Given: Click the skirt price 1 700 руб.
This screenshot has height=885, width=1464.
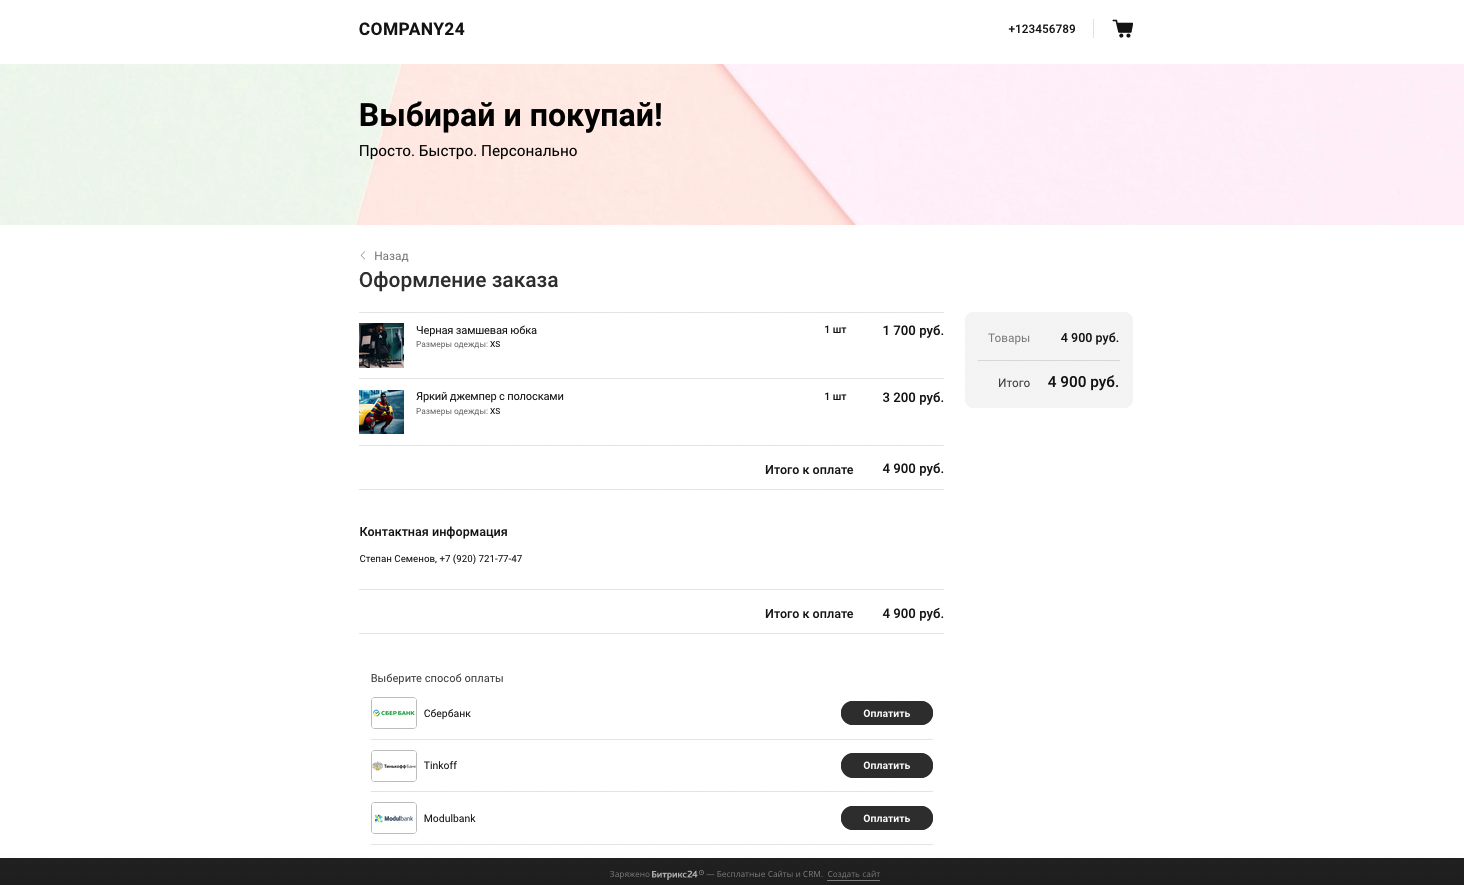Looking at the screenshot, I should click(913, 330).
